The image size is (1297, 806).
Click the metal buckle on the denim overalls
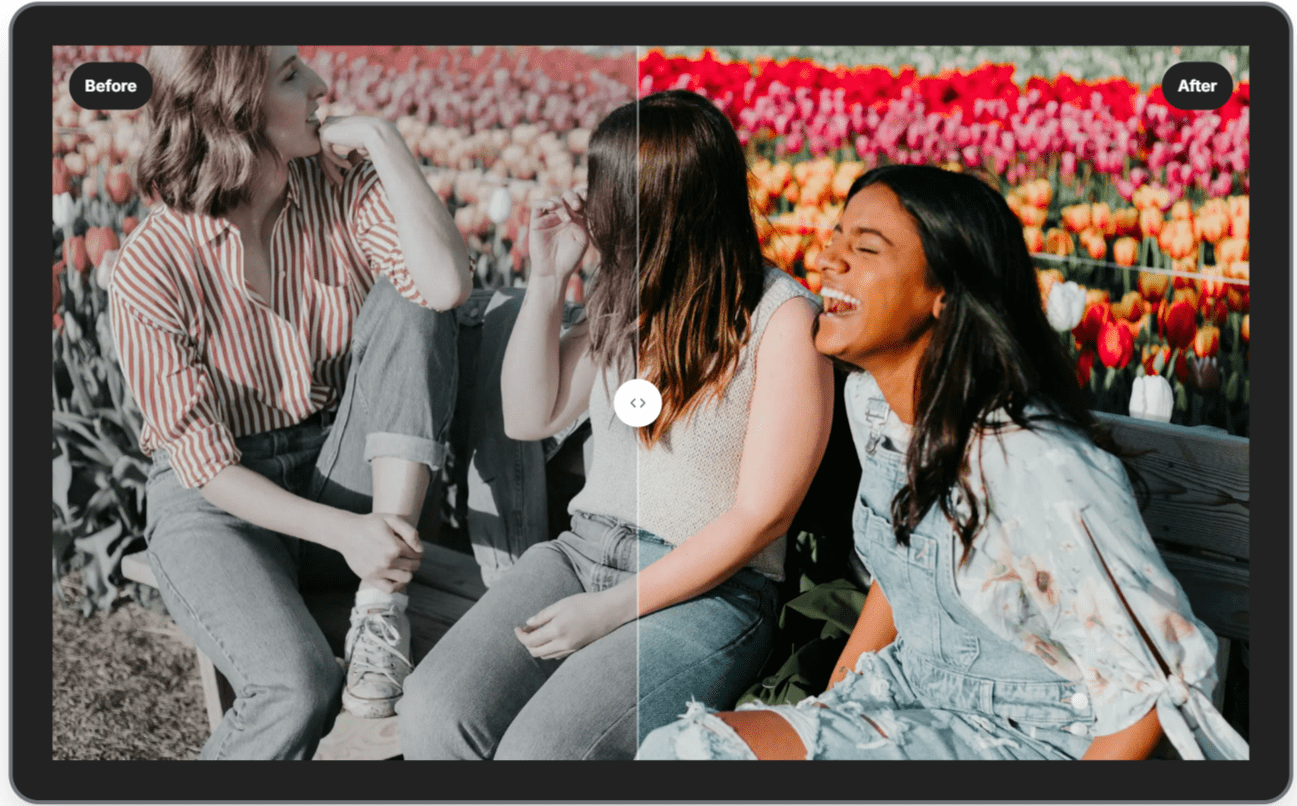coord(877,412)
